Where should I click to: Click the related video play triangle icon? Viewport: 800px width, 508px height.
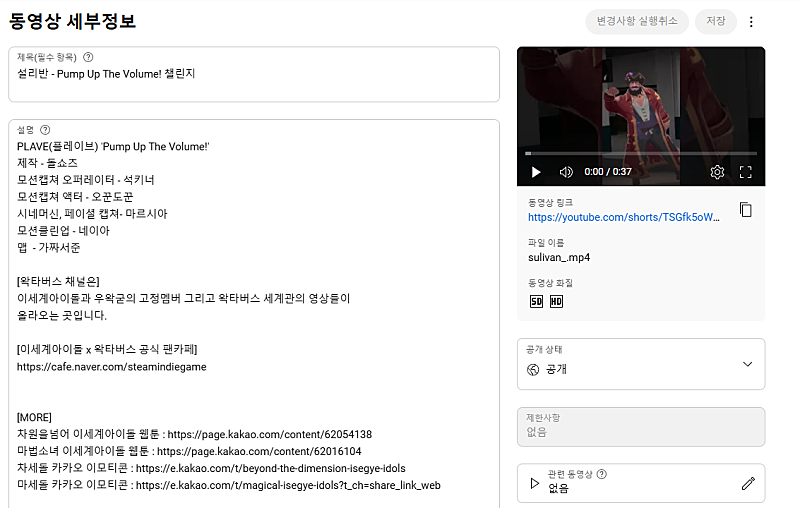coord(534,483)
